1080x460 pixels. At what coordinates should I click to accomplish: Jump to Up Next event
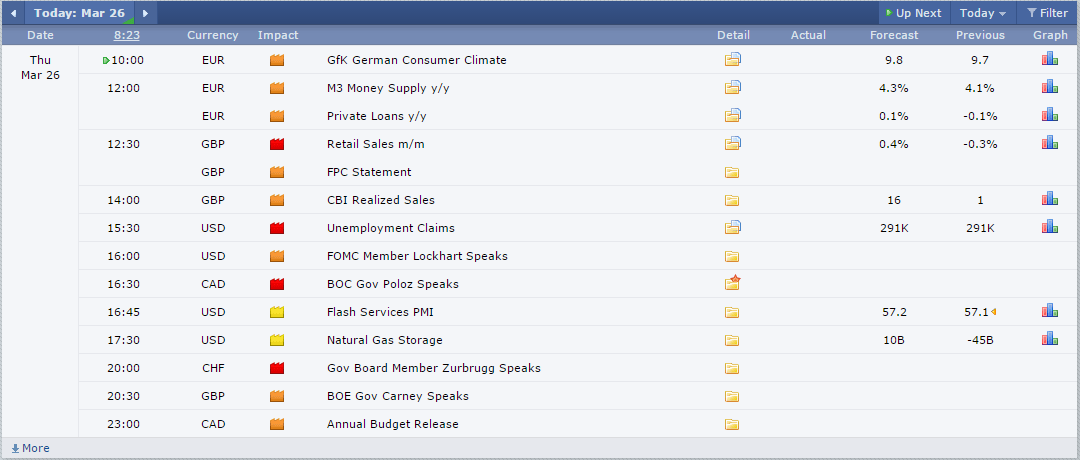[913, 13]
